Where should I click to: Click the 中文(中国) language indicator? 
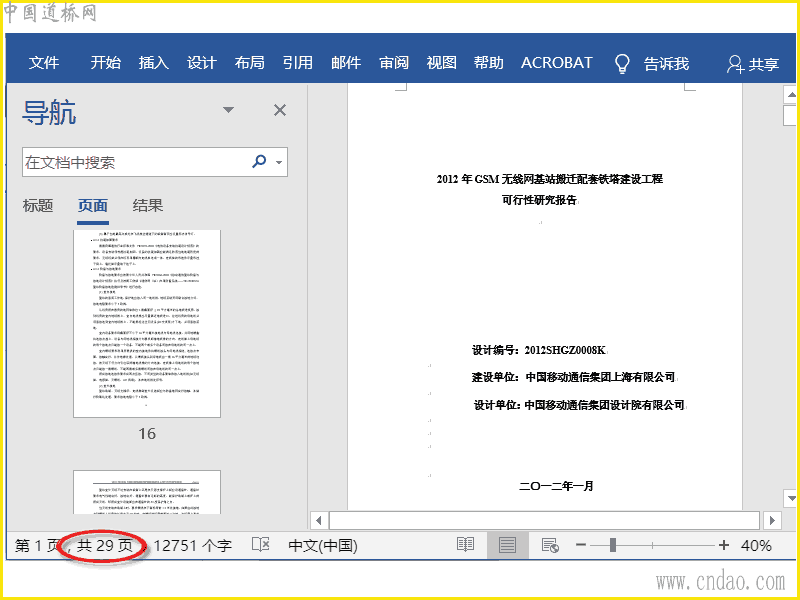click(323, 546)
